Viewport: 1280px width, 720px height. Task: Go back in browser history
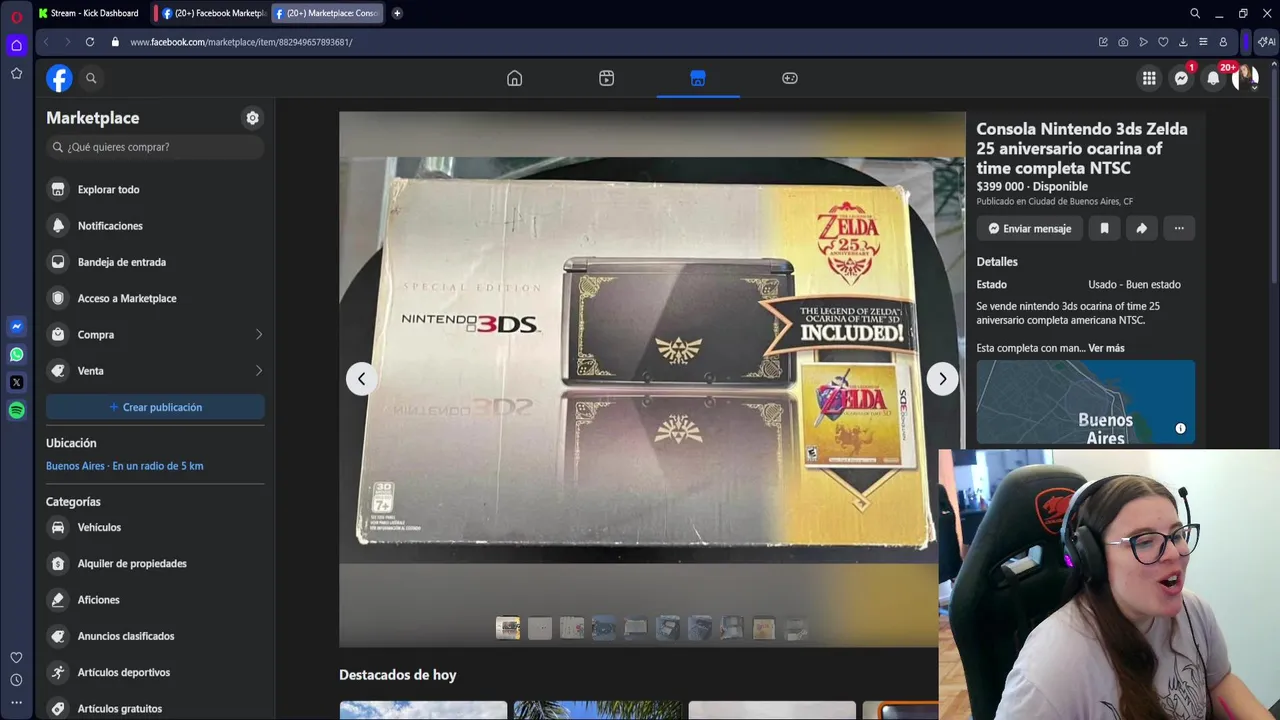point(46,42)
